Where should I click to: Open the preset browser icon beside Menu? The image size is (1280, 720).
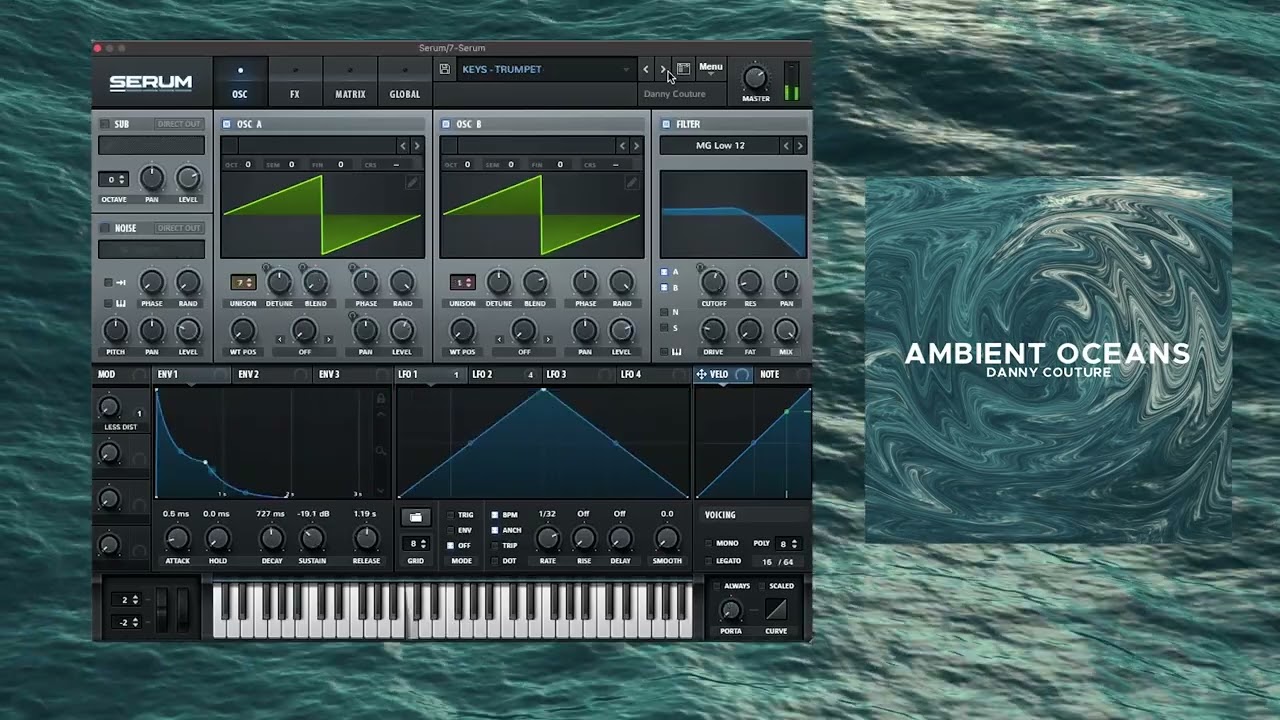click(x=683, y=69)
